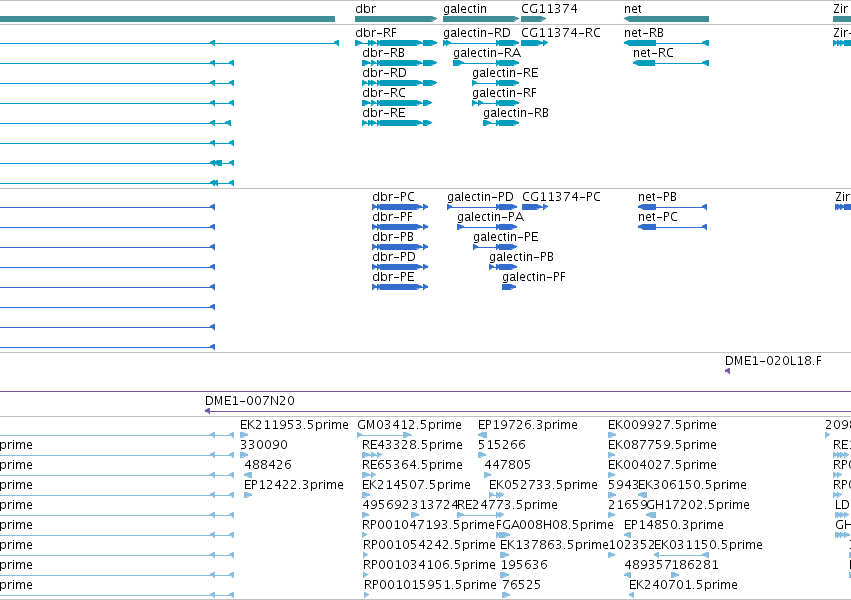
Task: Select the 330090 EST feature
Action: point(243,455)
